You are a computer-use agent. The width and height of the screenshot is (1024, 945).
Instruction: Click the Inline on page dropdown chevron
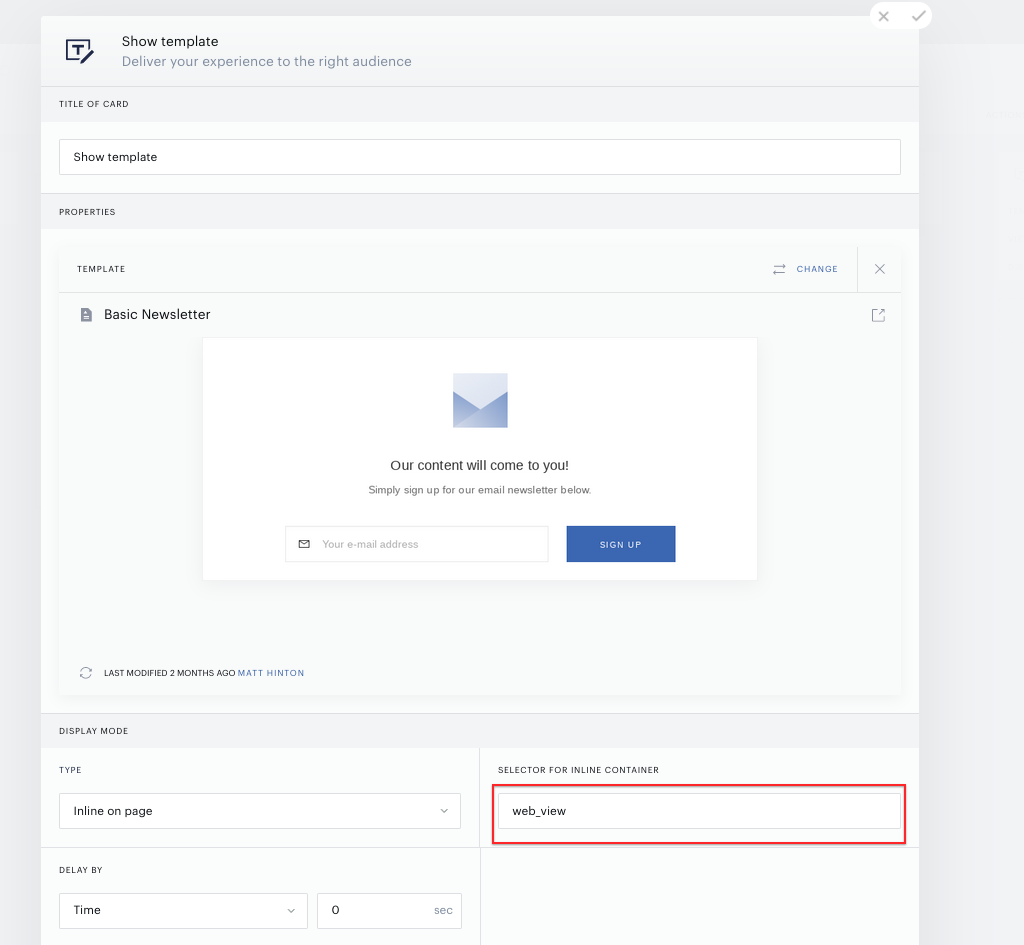click(x=444, y=811)
